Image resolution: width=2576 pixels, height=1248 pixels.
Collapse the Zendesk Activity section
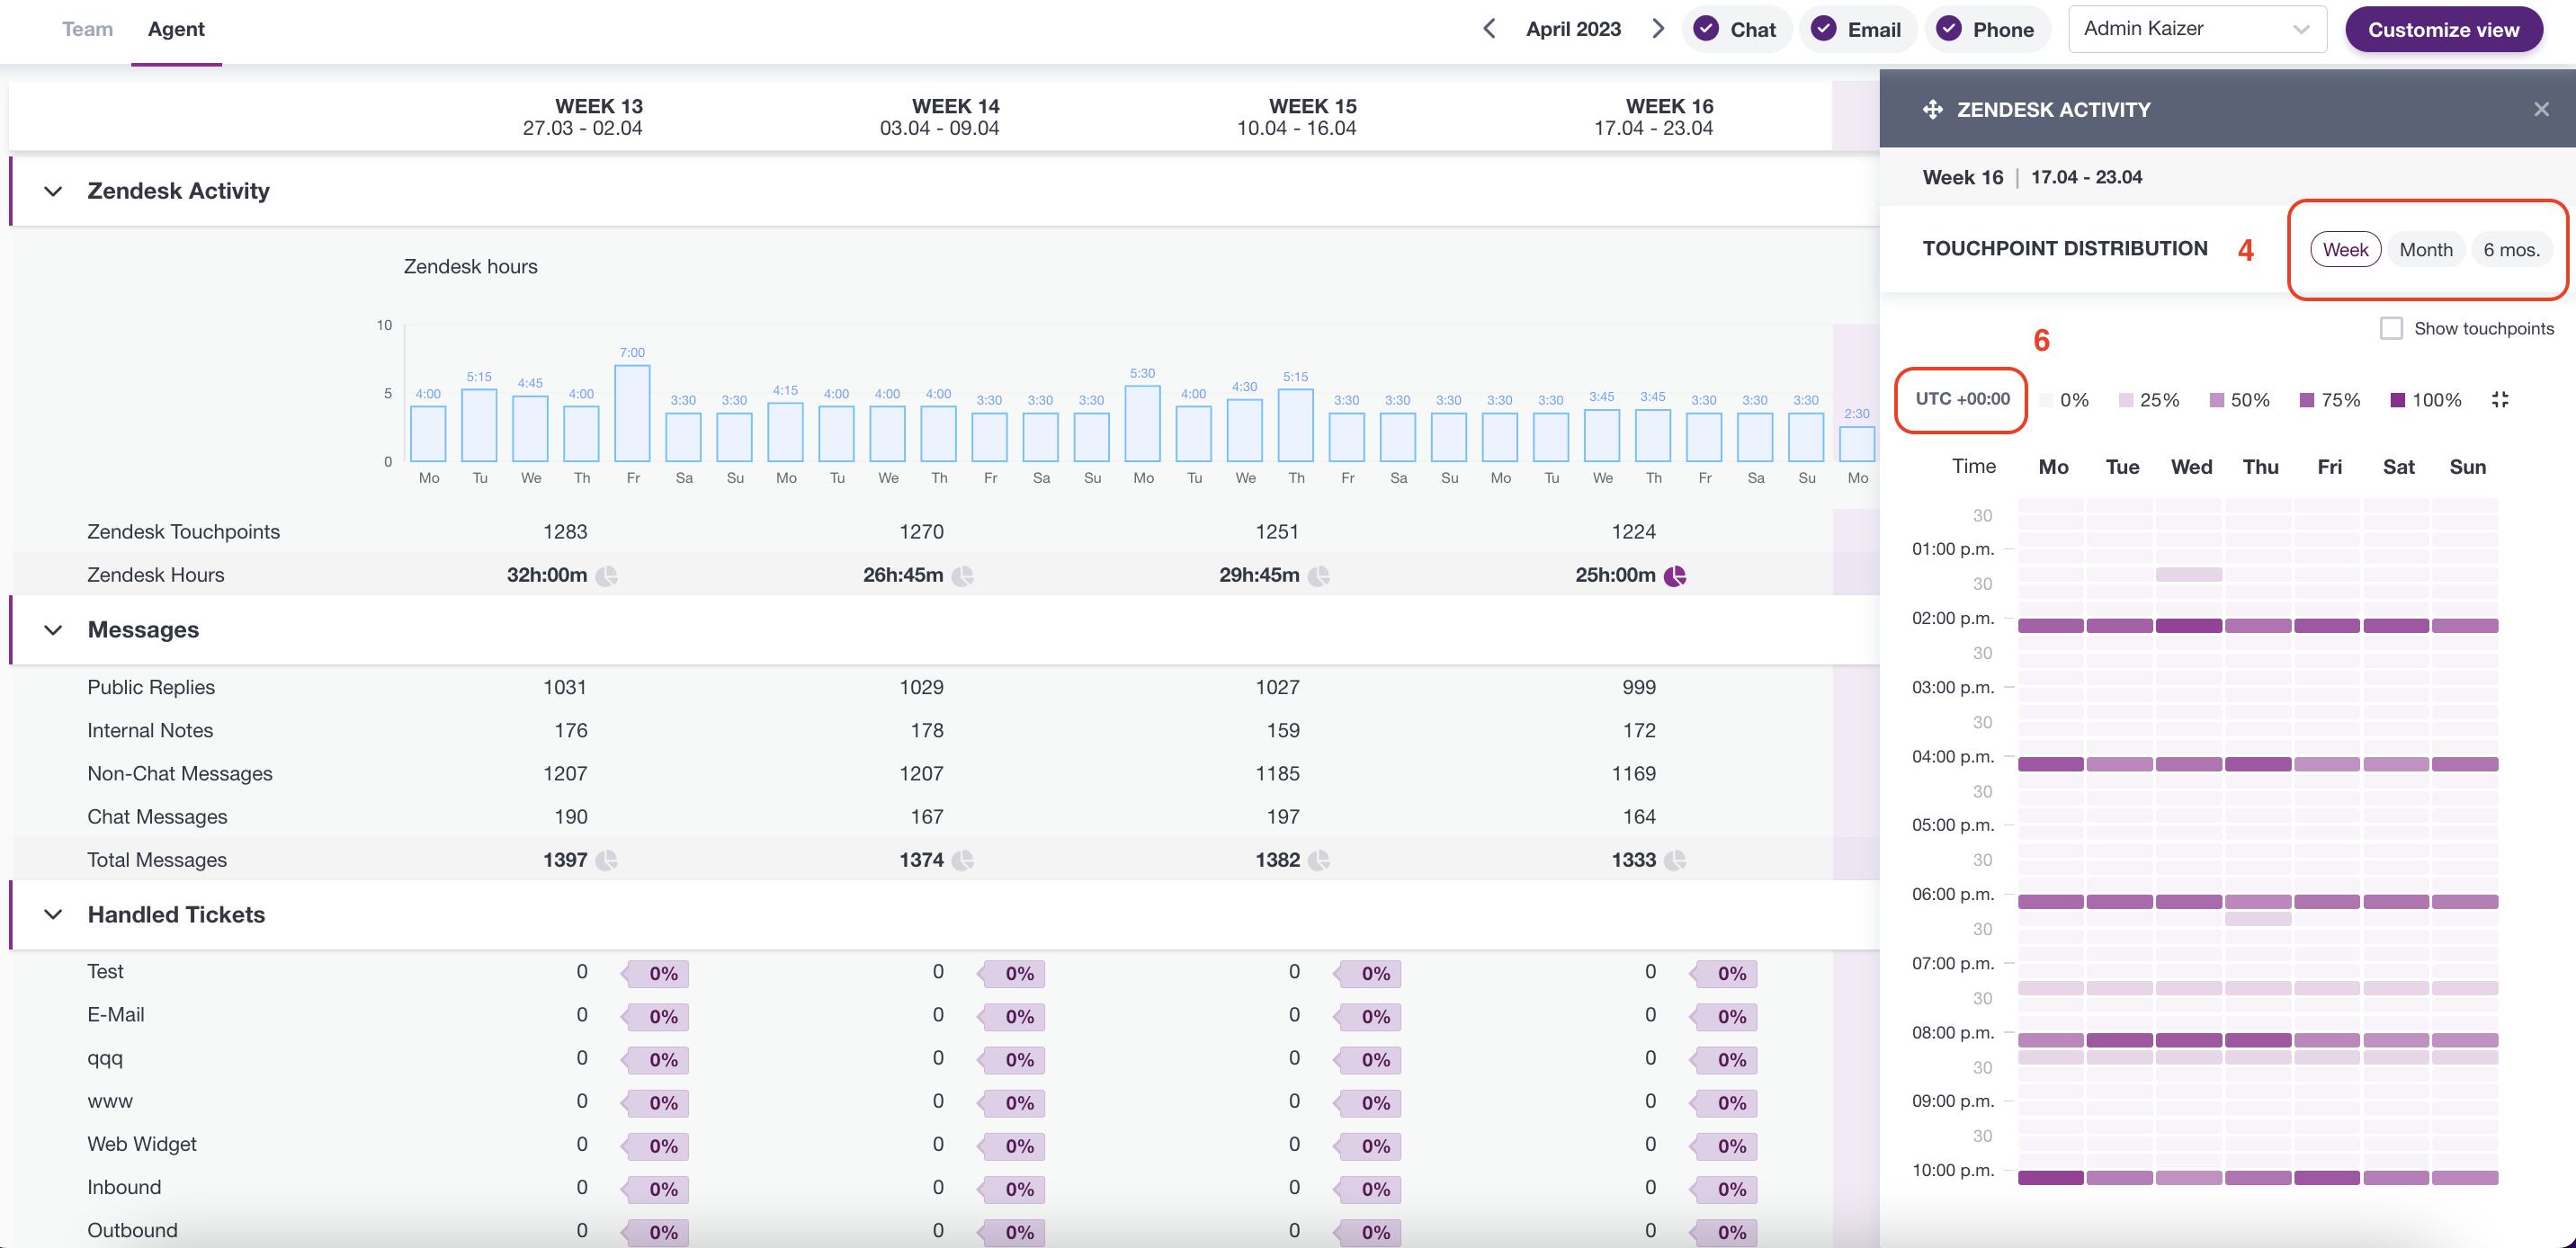click(x=53, y=191)
